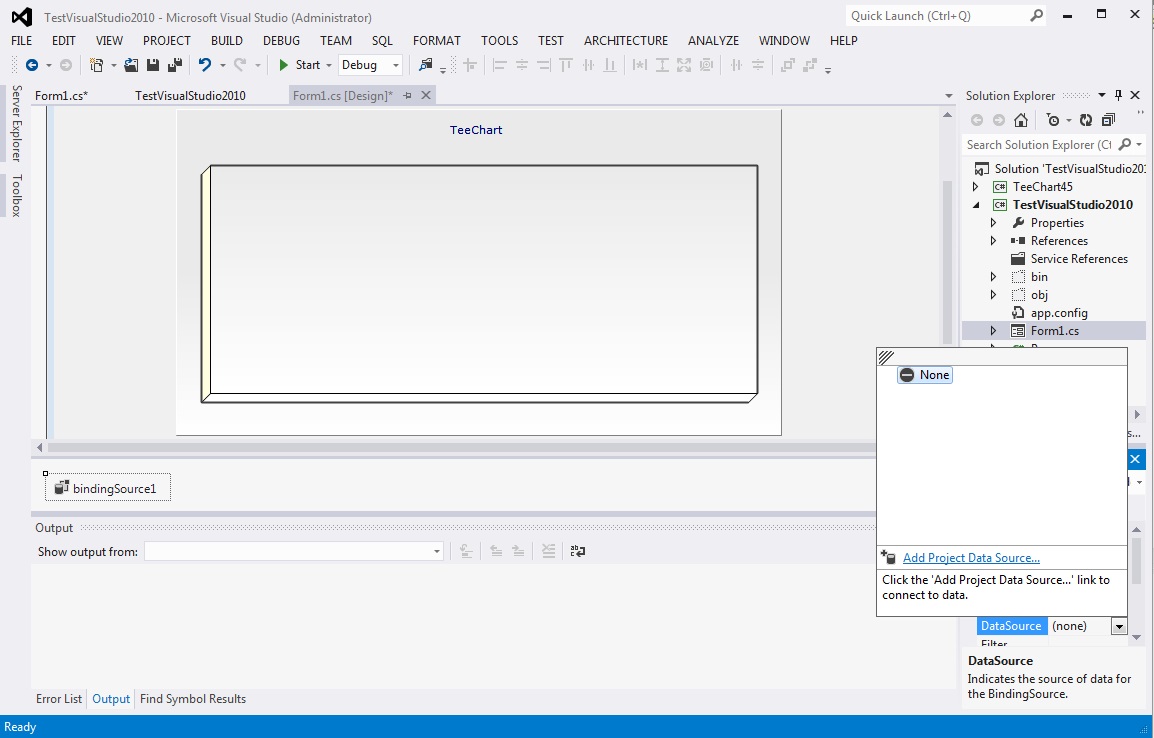Expand the References node
Viewport: 1154px width, 738px height.
(x=994, y=241)
